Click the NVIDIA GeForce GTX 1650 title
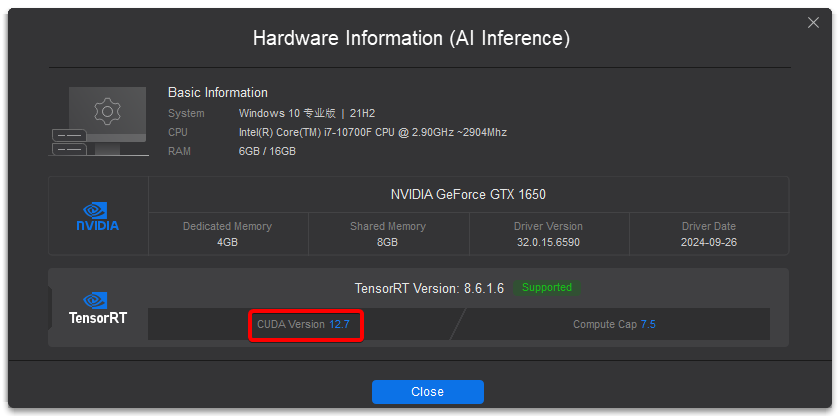The width and height of the screenshot is (840, 416). [468, 194]
